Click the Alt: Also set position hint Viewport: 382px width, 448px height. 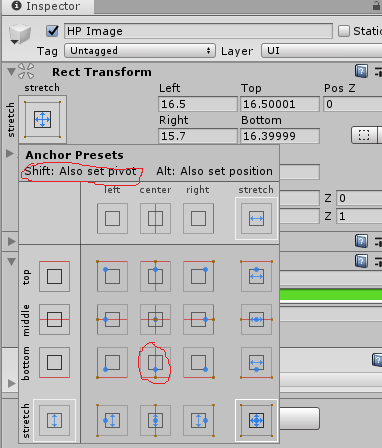pos(215,171)
